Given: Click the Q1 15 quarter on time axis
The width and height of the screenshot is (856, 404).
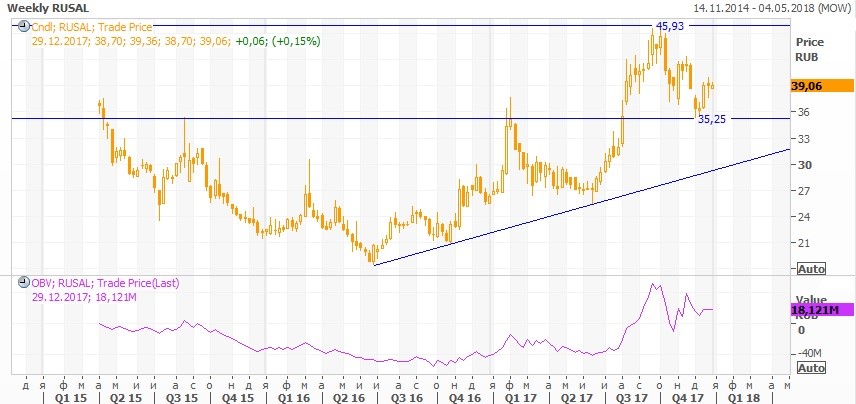Looking at the screenshot, I should pos(60,396).
